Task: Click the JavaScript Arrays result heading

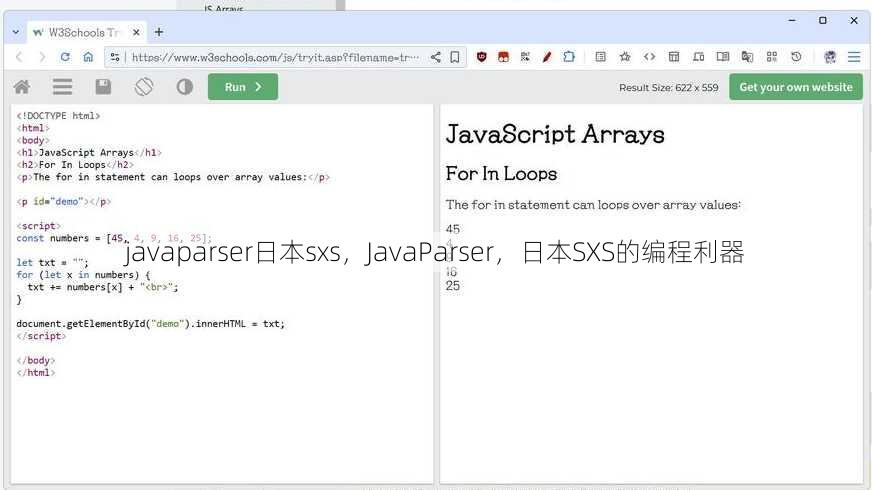Action: tap(555, 135)
